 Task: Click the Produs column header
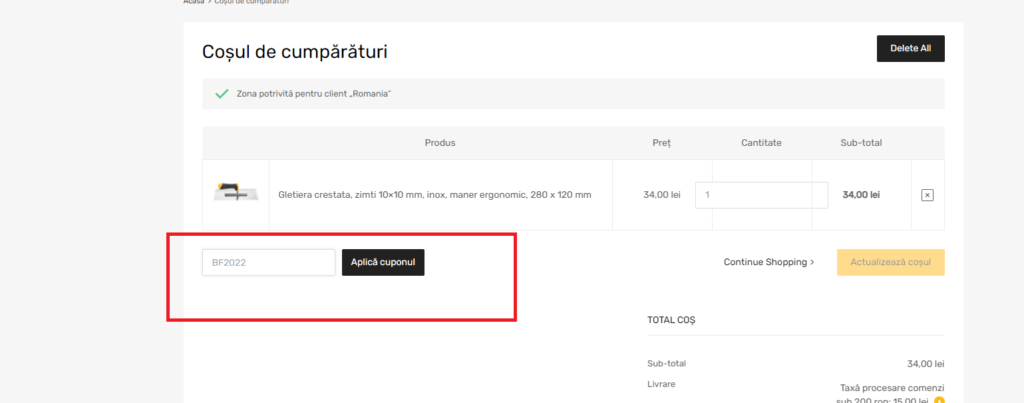(x=439, y=143)
